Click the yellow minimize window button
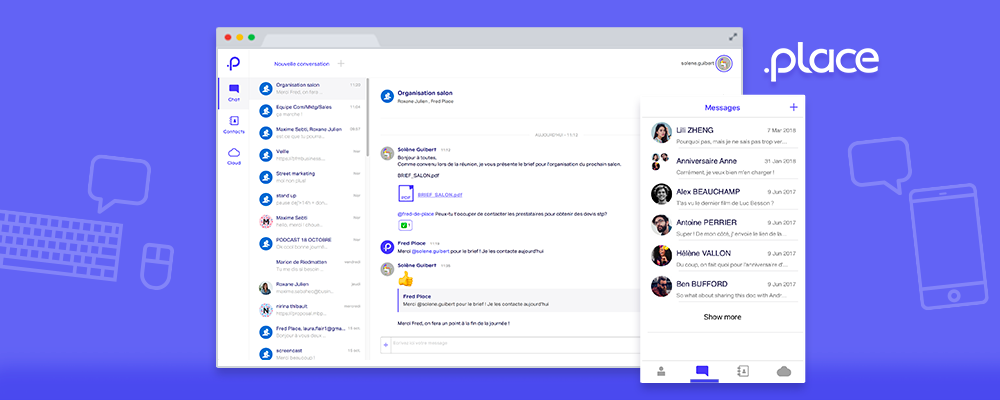This screenshot has width=1000, height=400. click(x=240, y=38)
